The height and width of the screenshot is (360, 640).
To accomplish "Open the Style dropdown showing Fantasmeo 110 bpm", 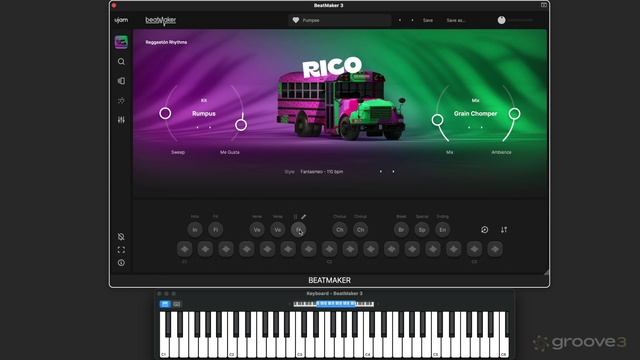I will [322, 172].
